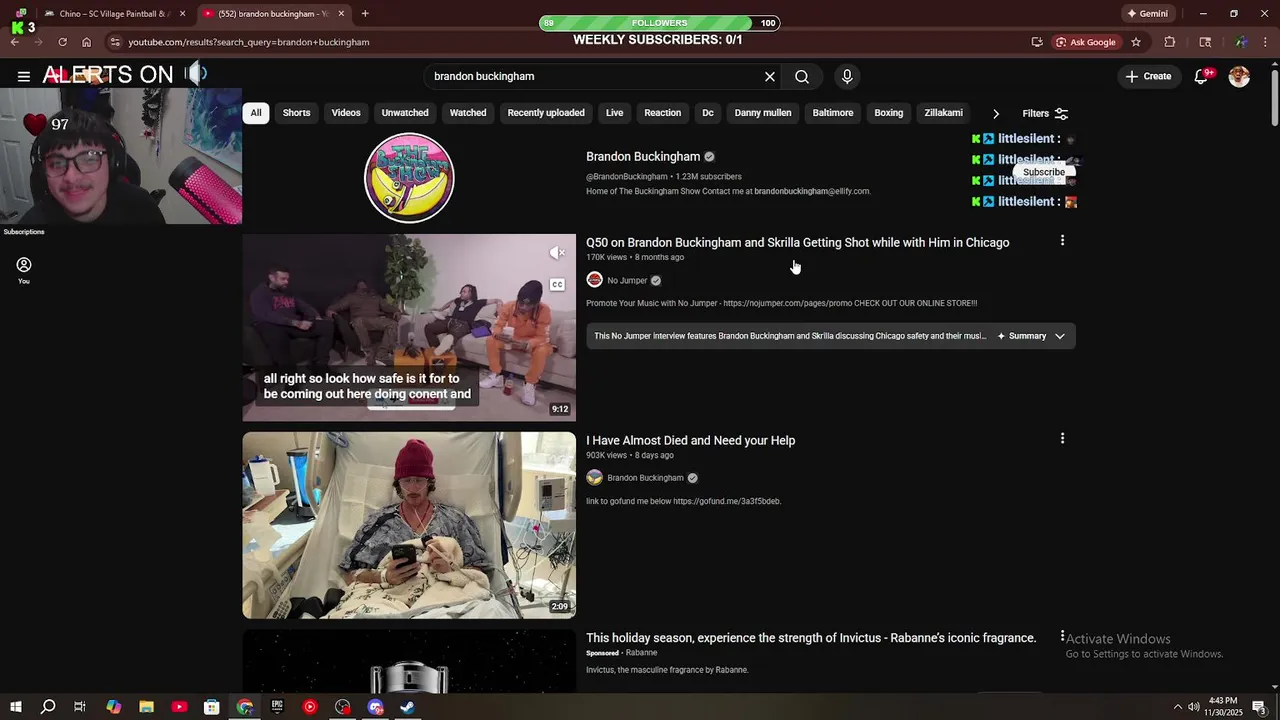
Task: Open the search Filters panel
Action: click(x=1045, y=114)
